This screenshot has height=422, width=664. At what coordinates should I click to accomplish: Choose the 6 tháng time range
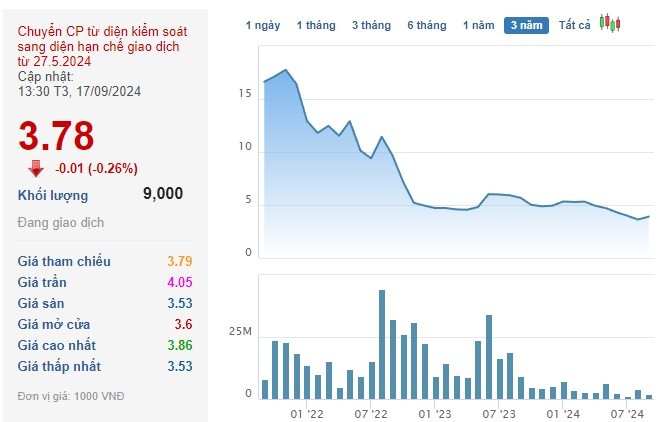point(426,24)
